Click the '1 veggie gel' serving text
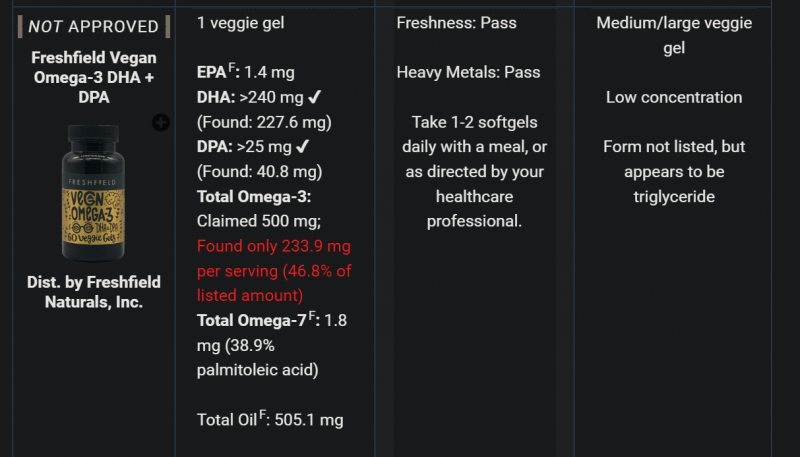 (x=240, y=22)
